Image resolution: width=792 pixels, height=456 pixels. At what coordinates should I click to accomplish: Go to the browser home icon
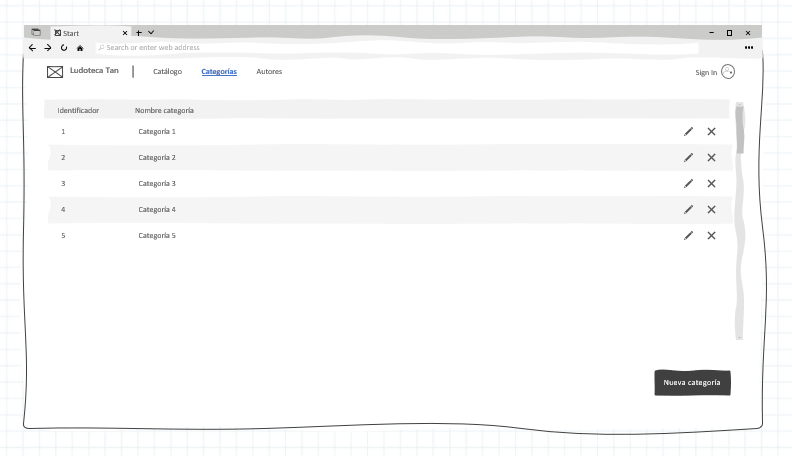(80, 48)
